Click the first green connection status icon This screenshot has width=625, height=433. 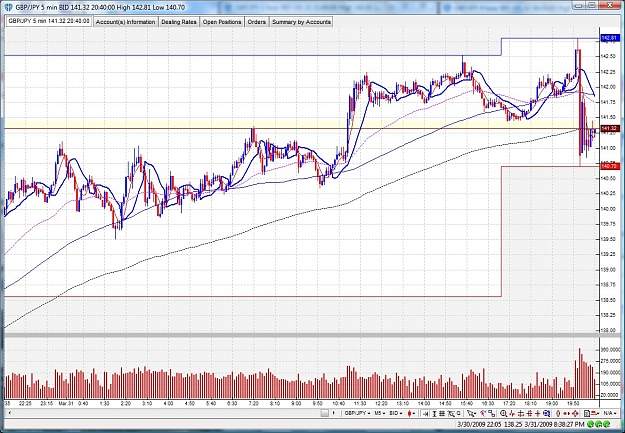point(590,424)
